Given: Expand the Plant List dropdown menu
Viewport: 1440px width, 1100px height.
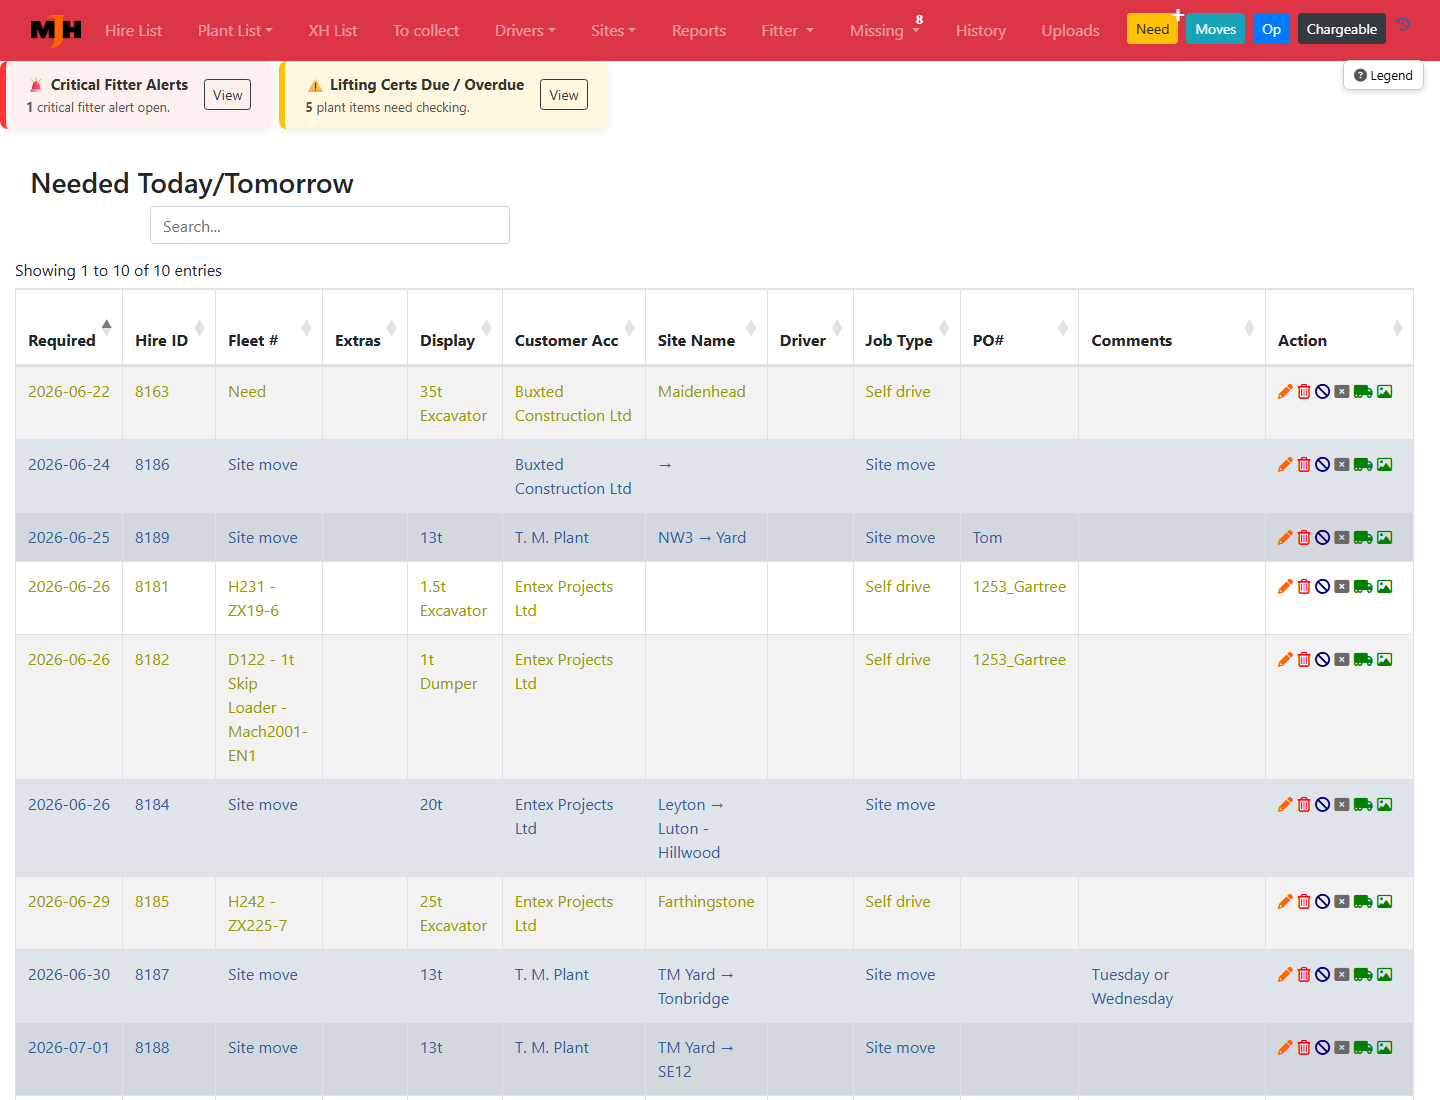Looking at the screenshot, I should click(x=235, y=31).
